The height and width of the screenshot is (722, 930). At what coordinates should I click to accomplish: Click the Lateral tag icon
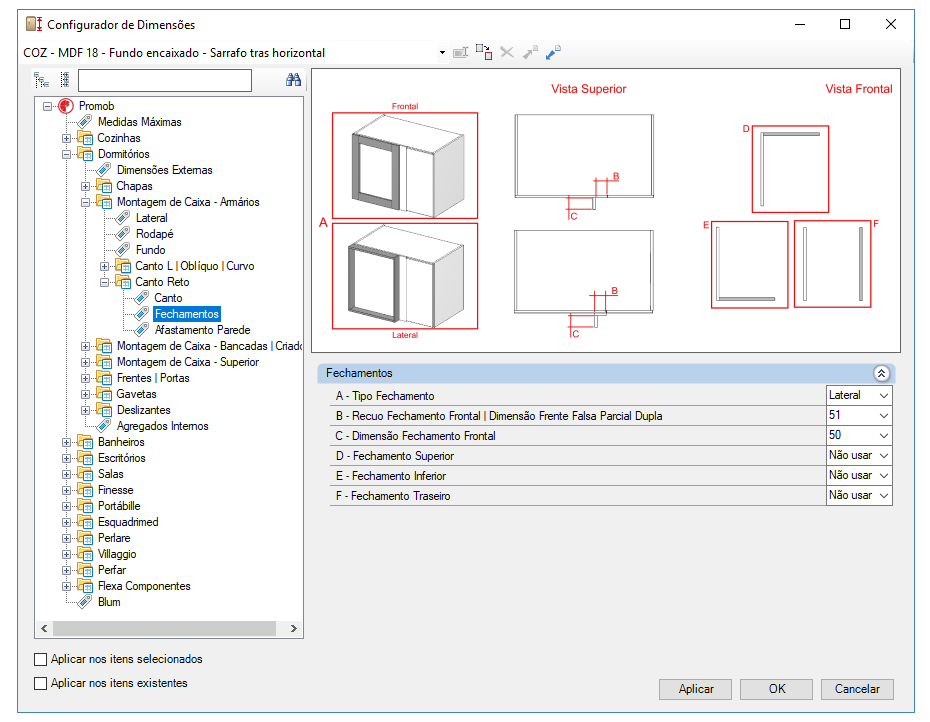pyautogui.click(x=123, y=218)
